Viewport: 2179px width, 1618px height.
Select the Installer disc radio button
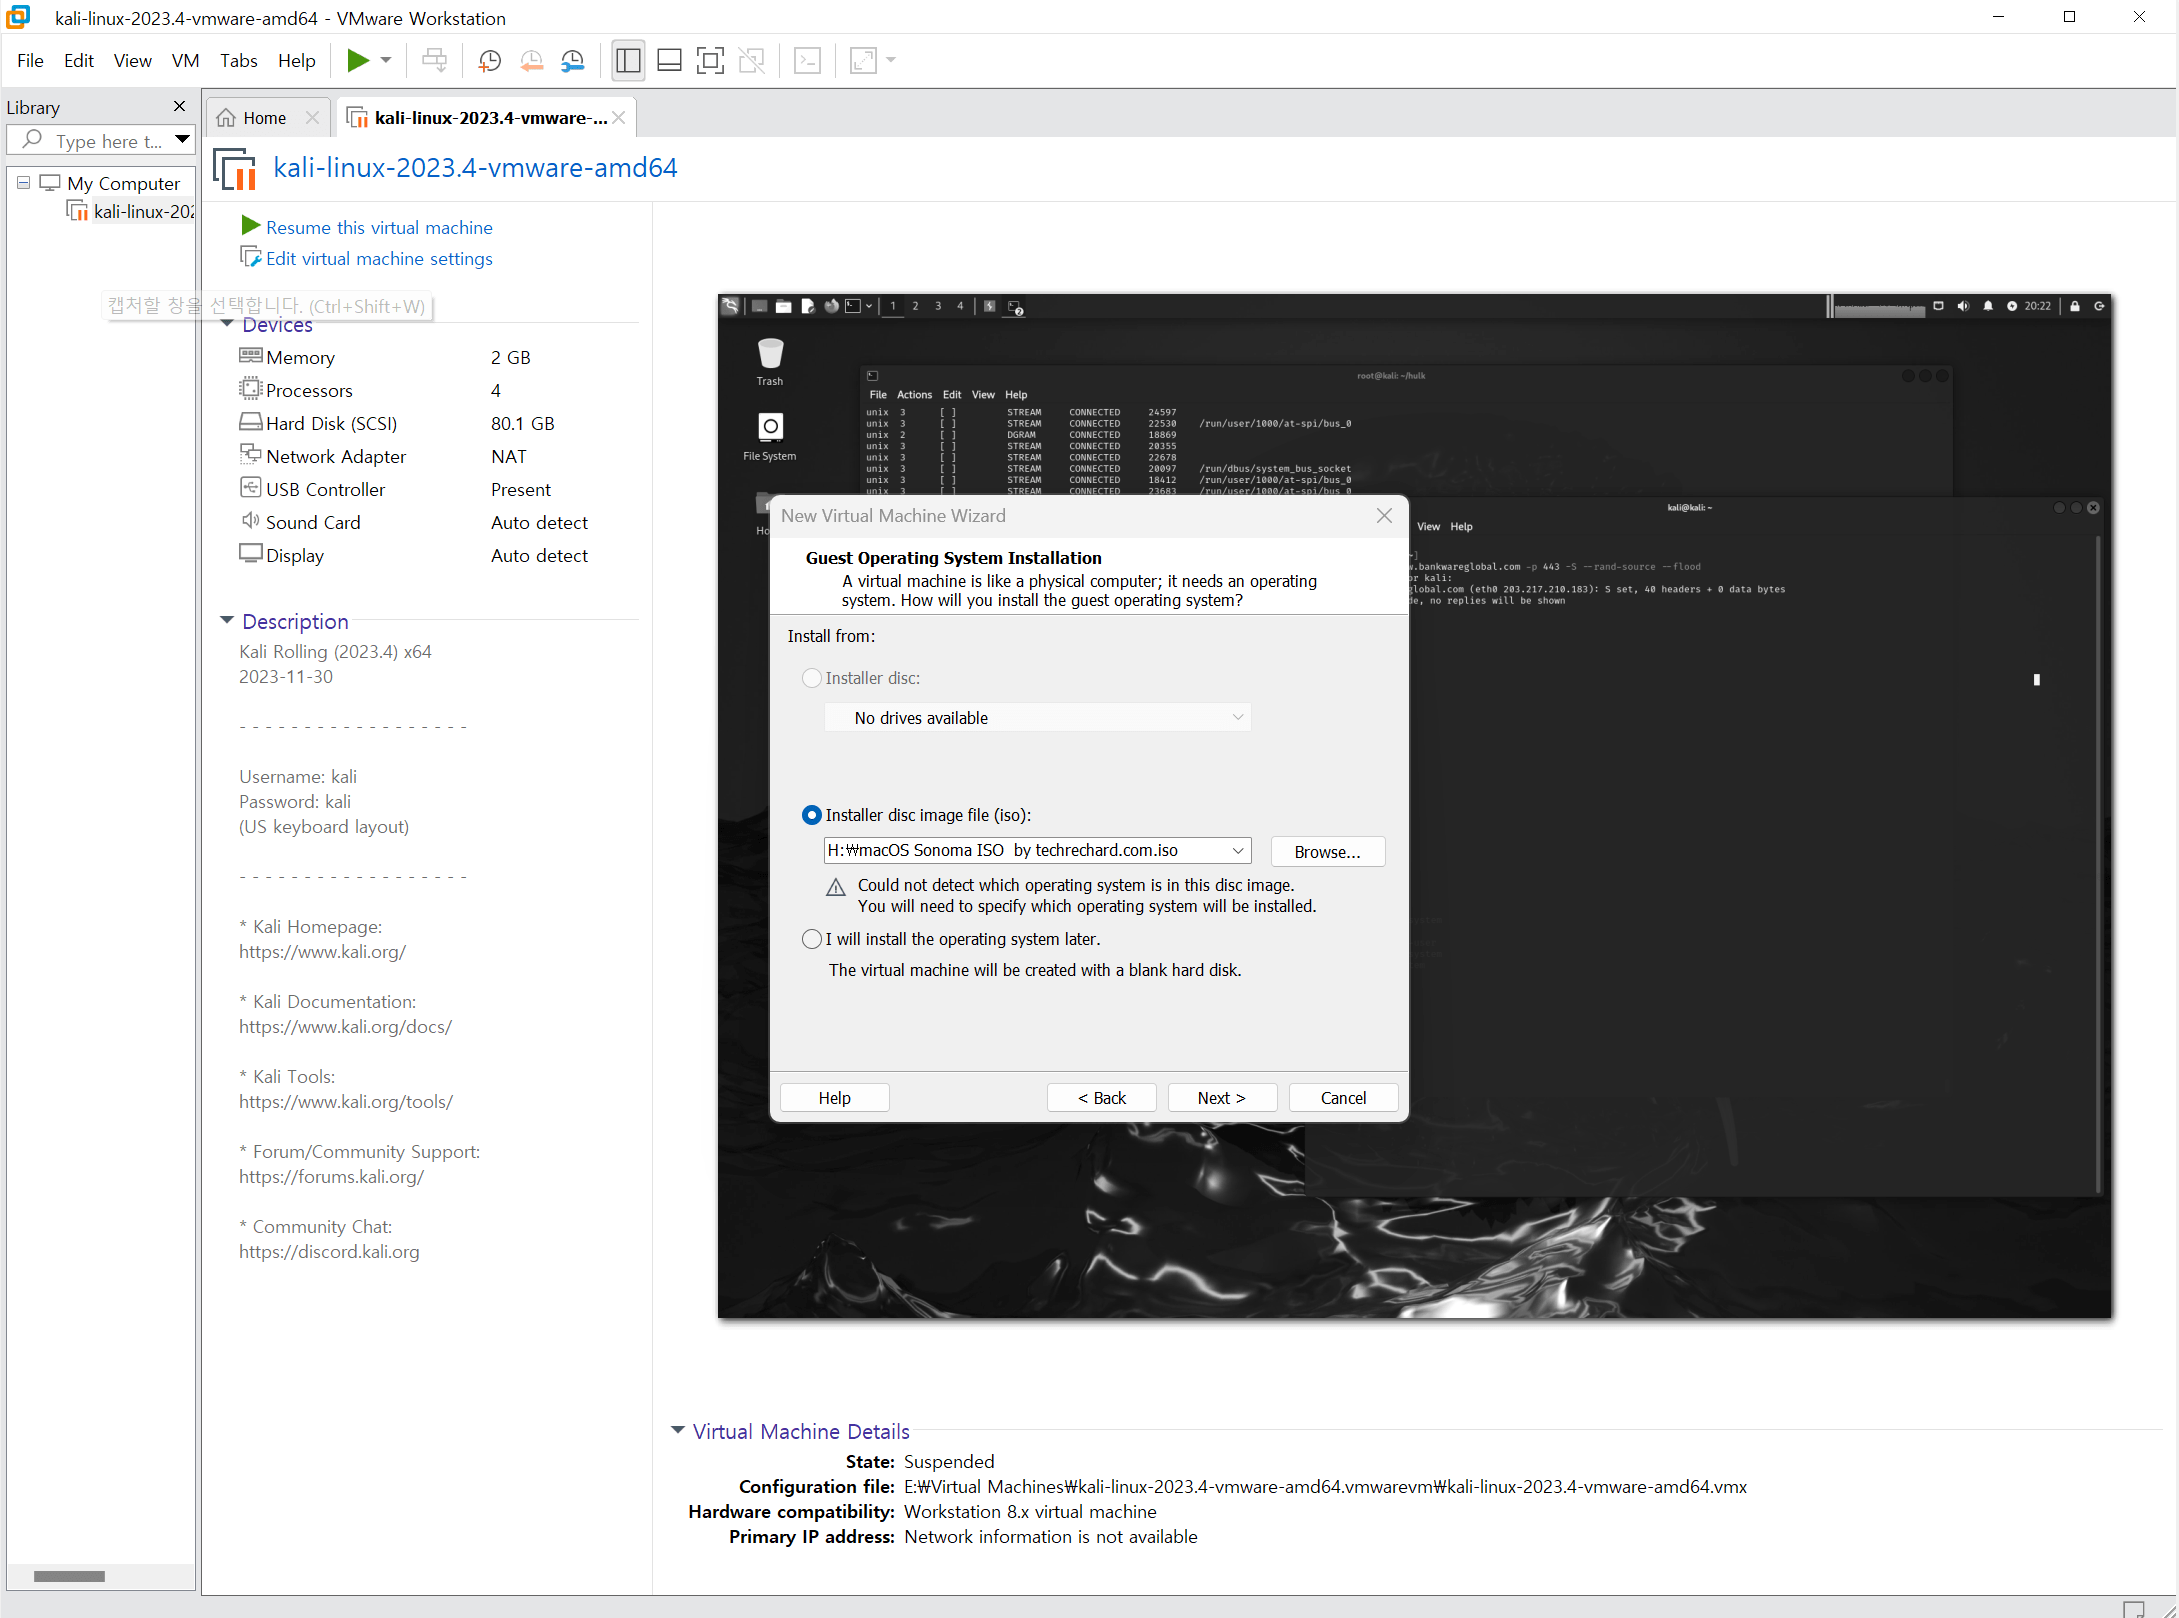pos(811,678)
